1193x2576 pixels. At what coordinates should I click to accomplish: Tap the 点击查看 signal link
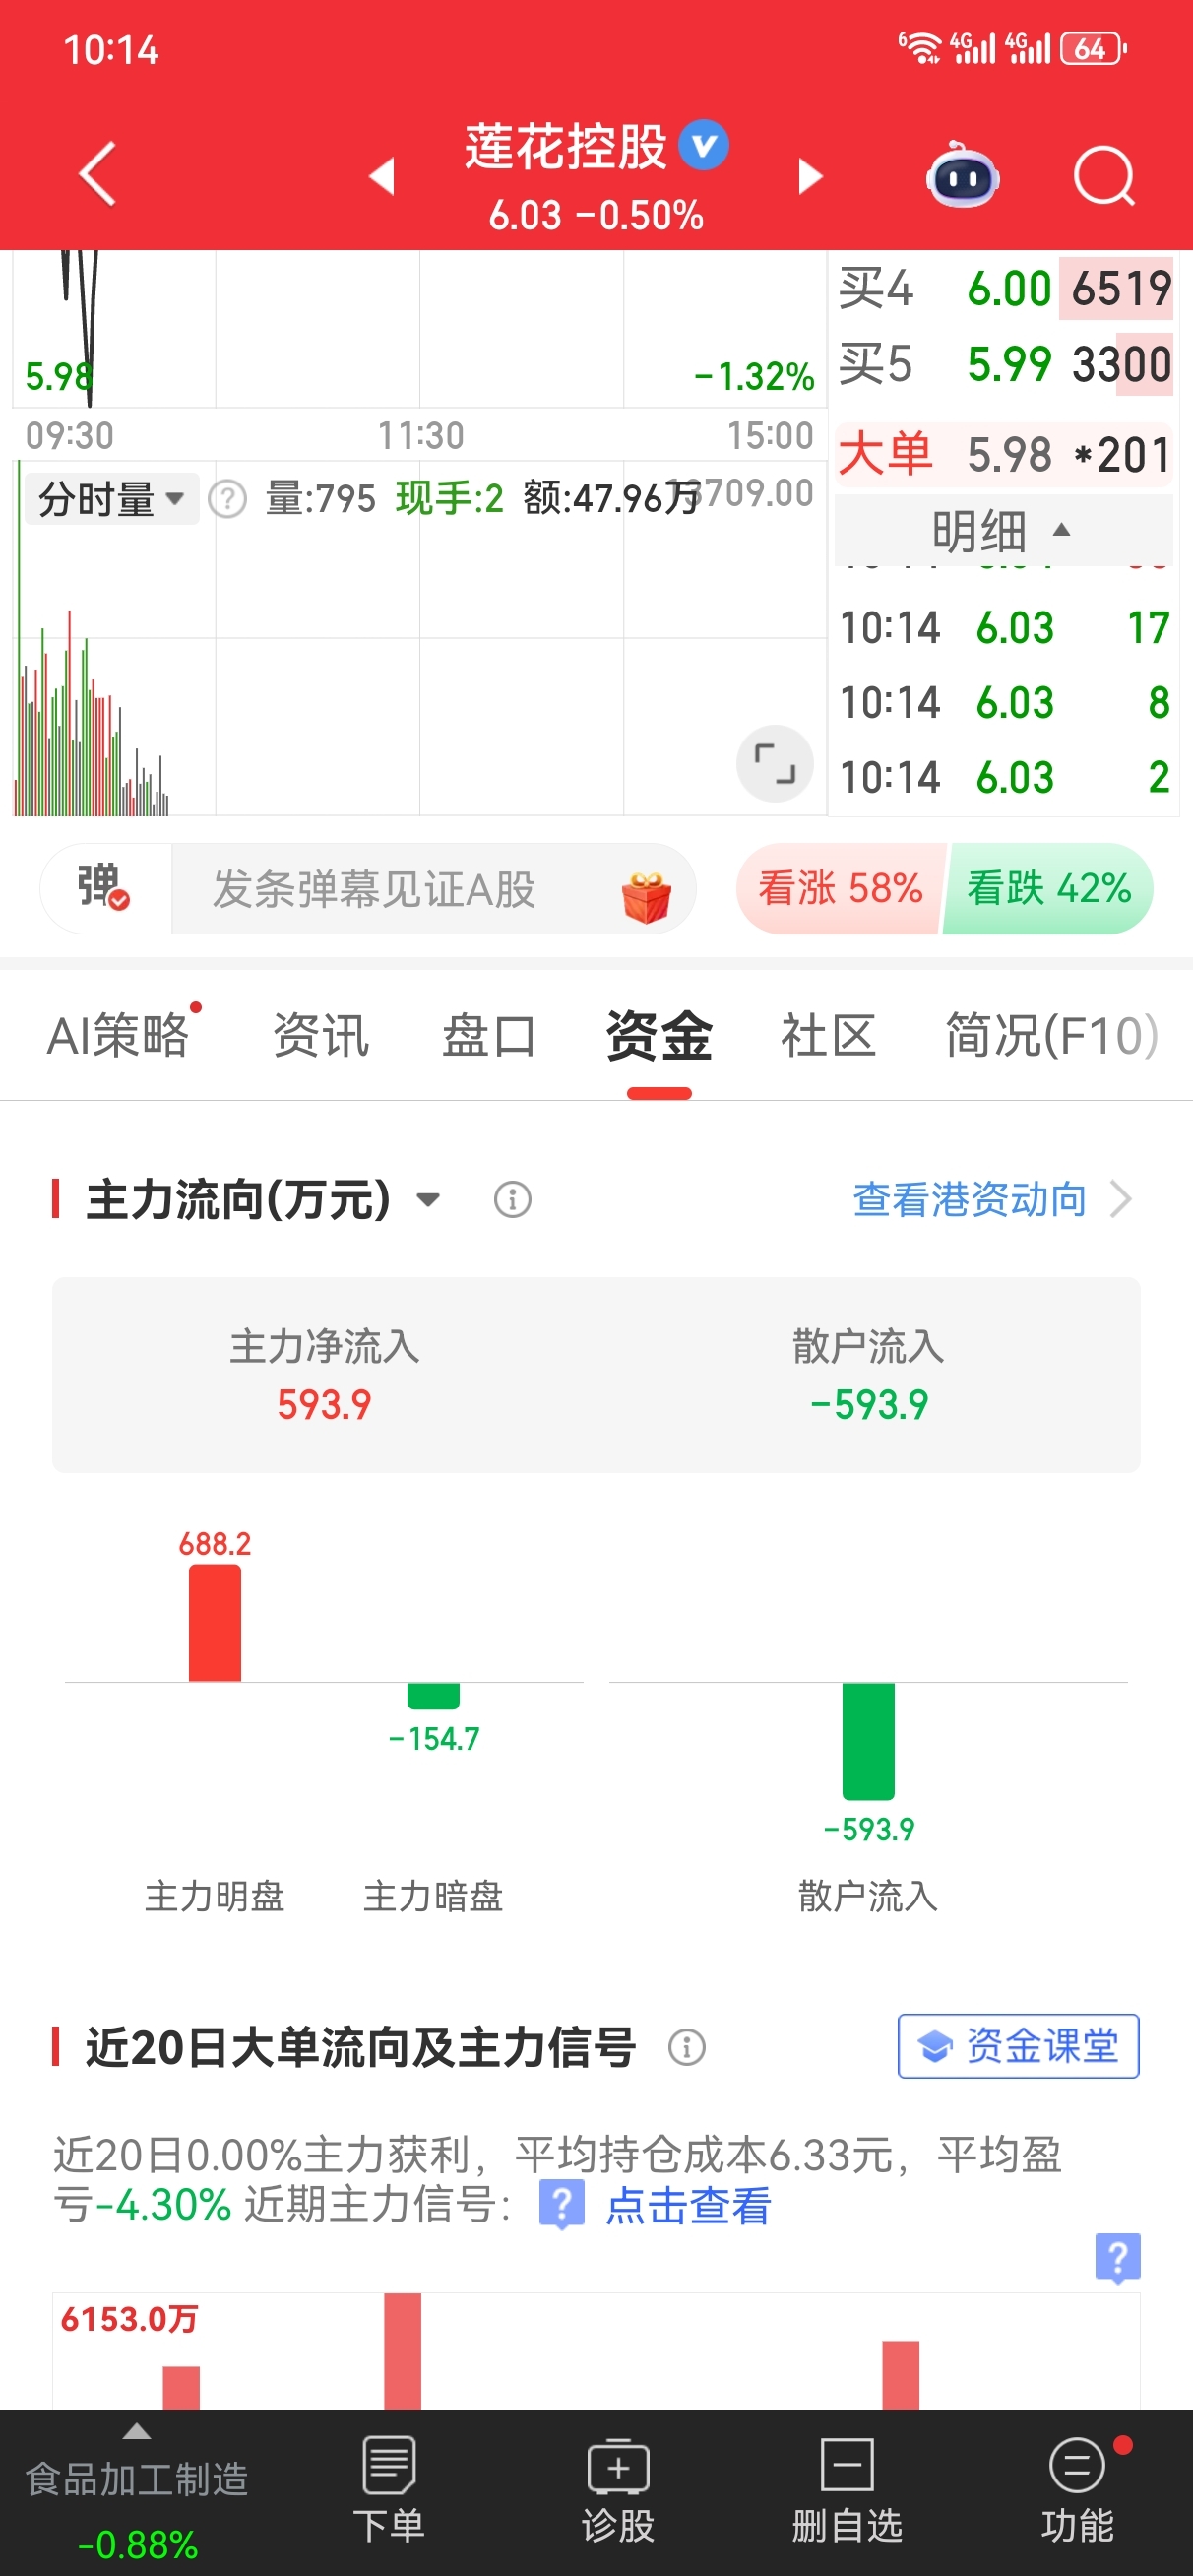pyautogui.click(x=688, y=2205)
